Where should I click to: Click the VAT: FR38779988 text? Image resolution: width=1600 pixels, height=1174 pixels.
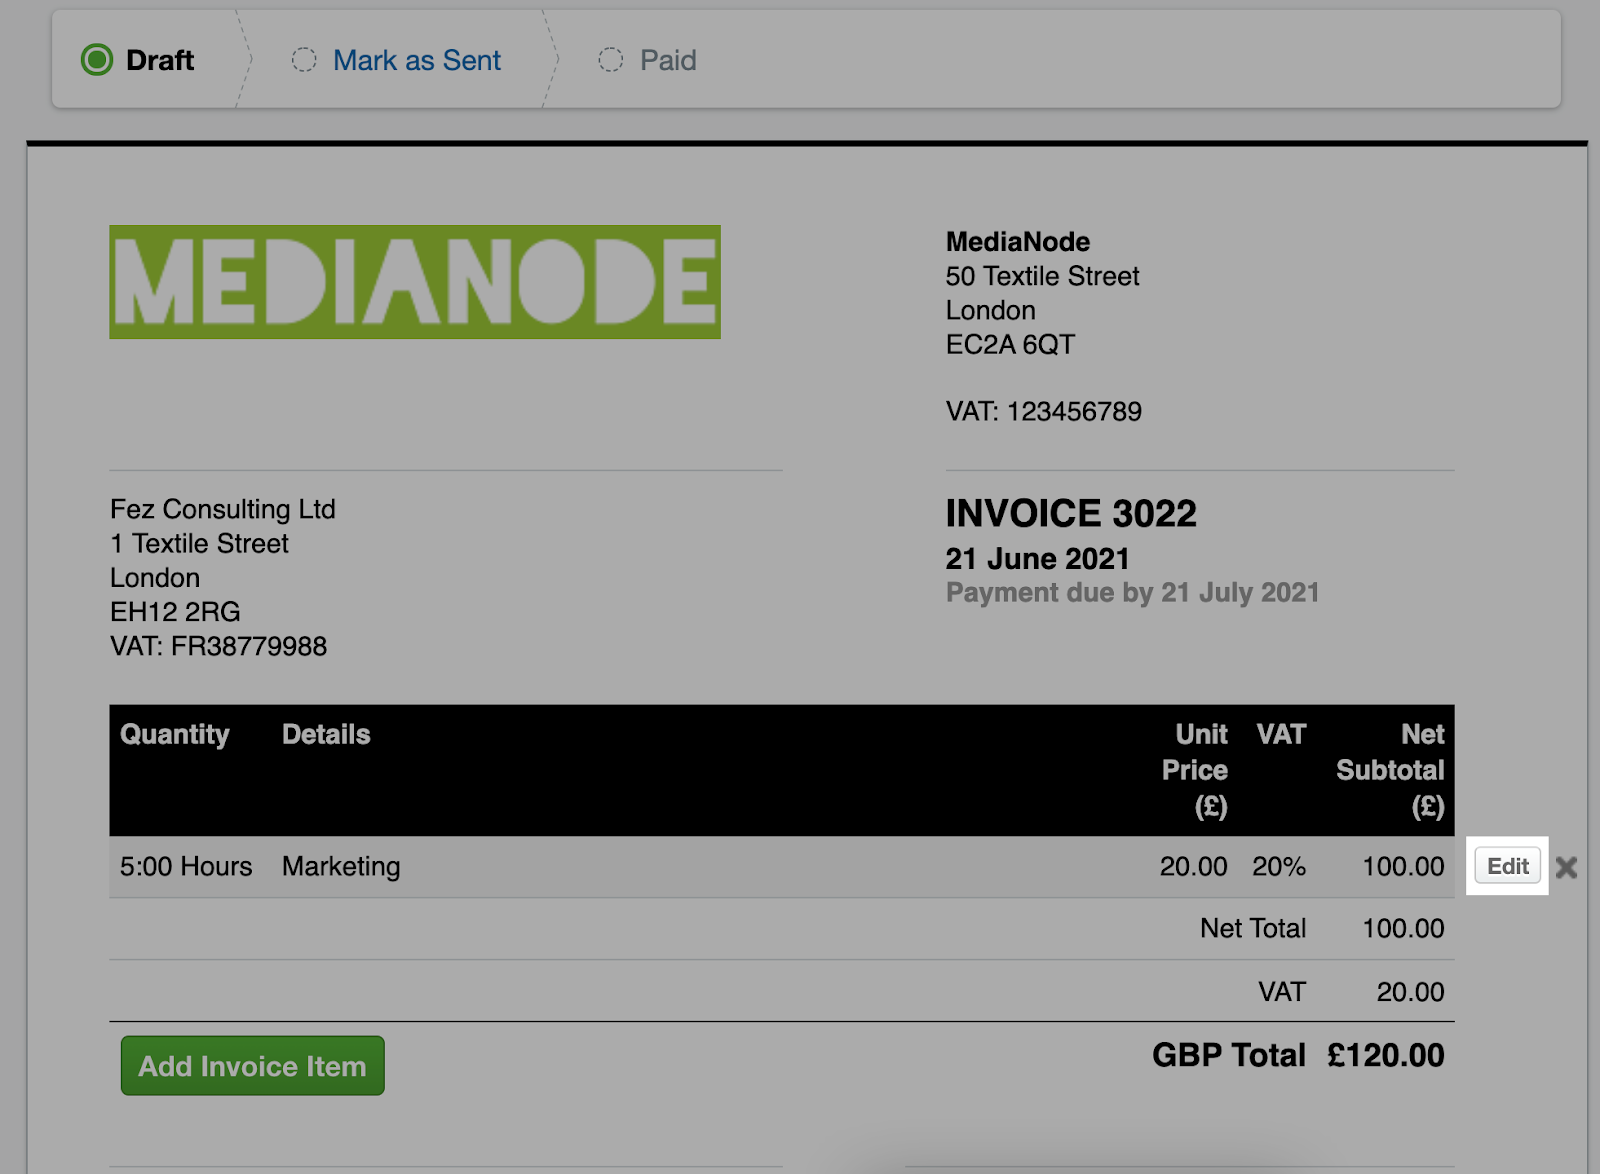218,646
